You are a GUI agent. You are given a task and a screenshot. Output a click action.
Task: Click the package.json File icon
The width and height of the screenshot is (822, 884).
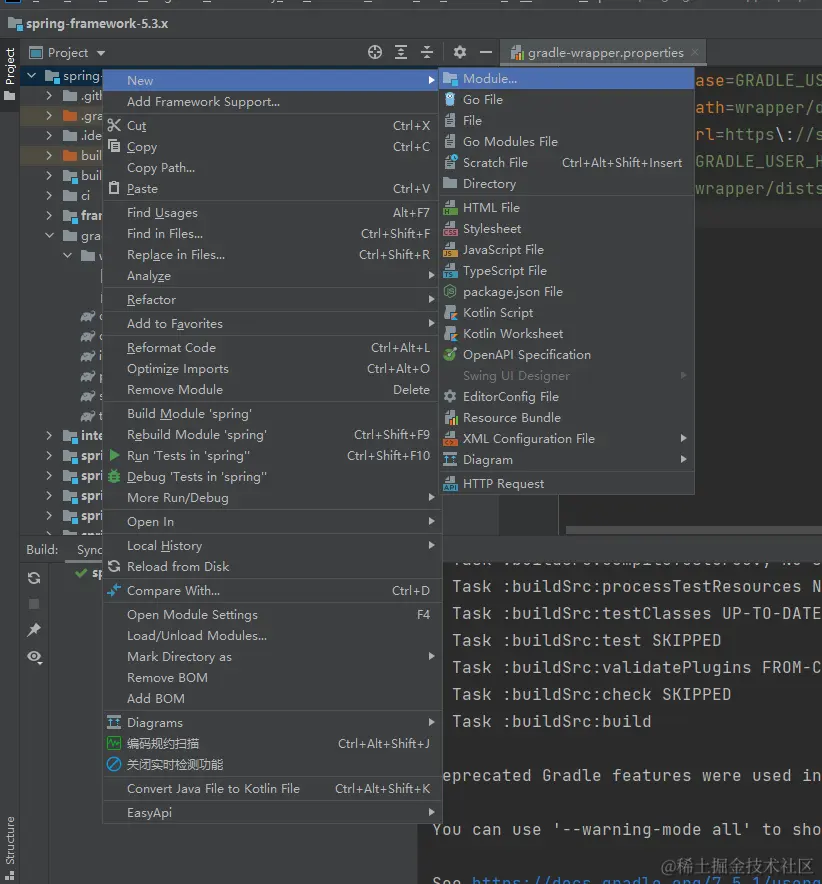pos(450,291)
